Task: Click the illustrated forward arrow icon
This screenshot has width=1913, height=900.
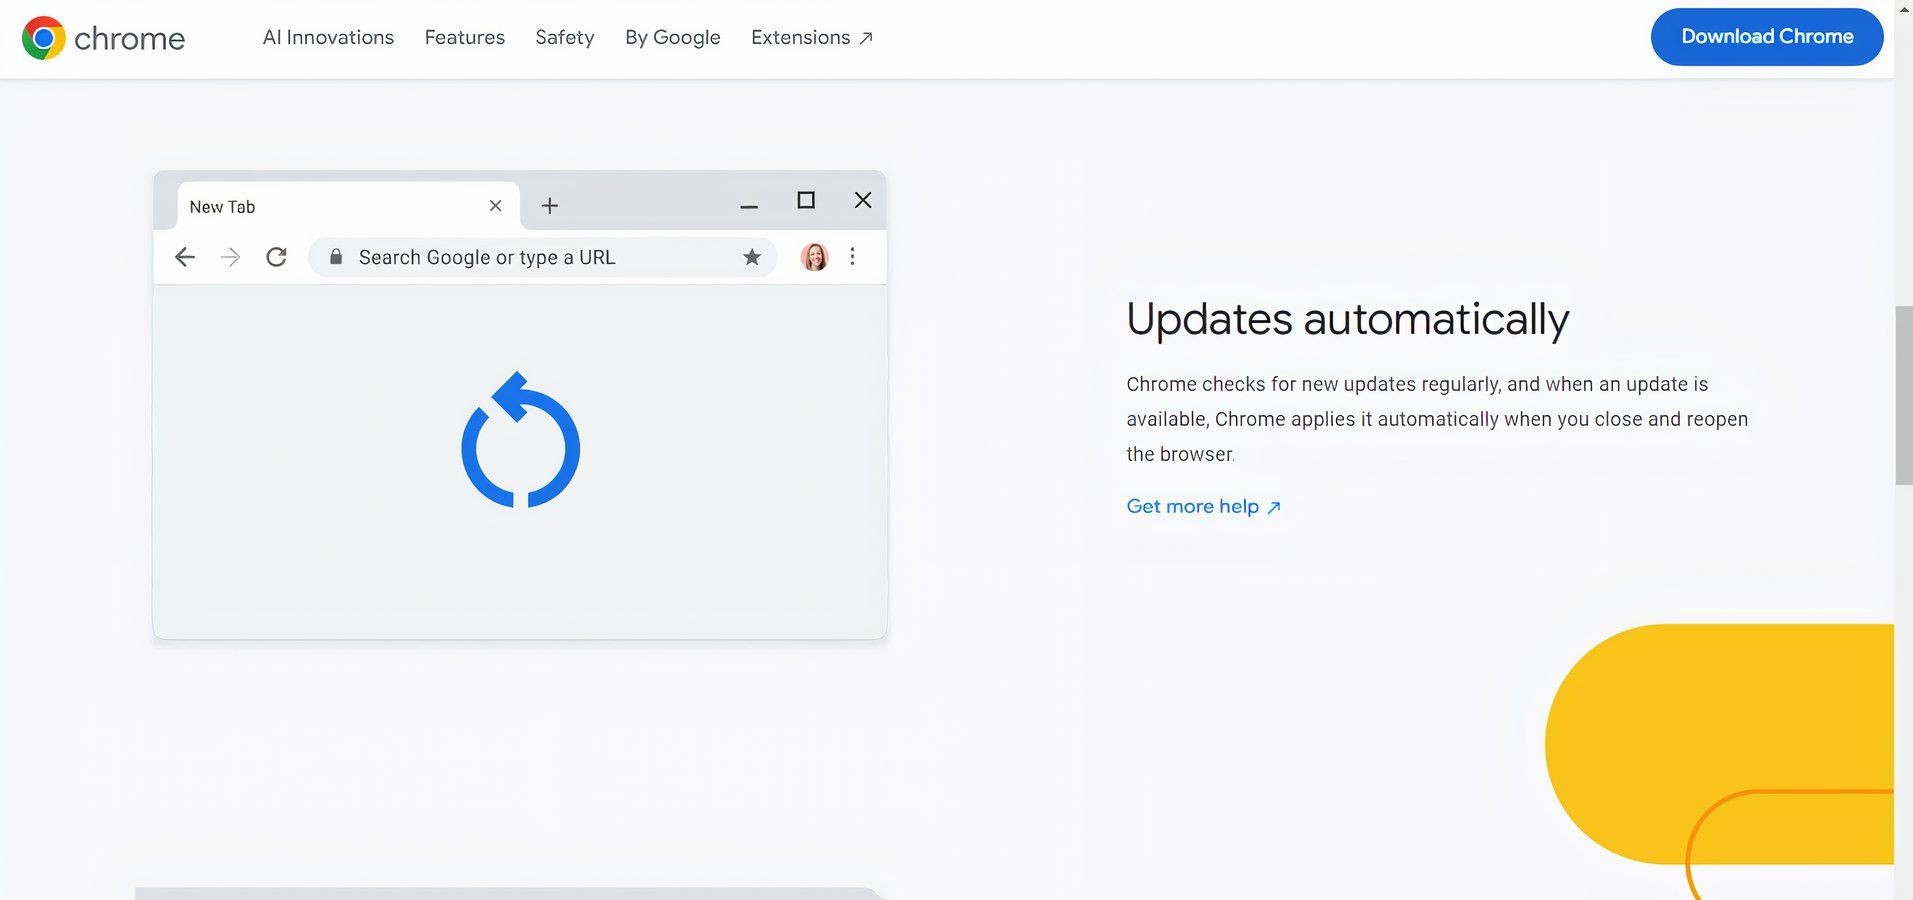Action: [230, 257]
